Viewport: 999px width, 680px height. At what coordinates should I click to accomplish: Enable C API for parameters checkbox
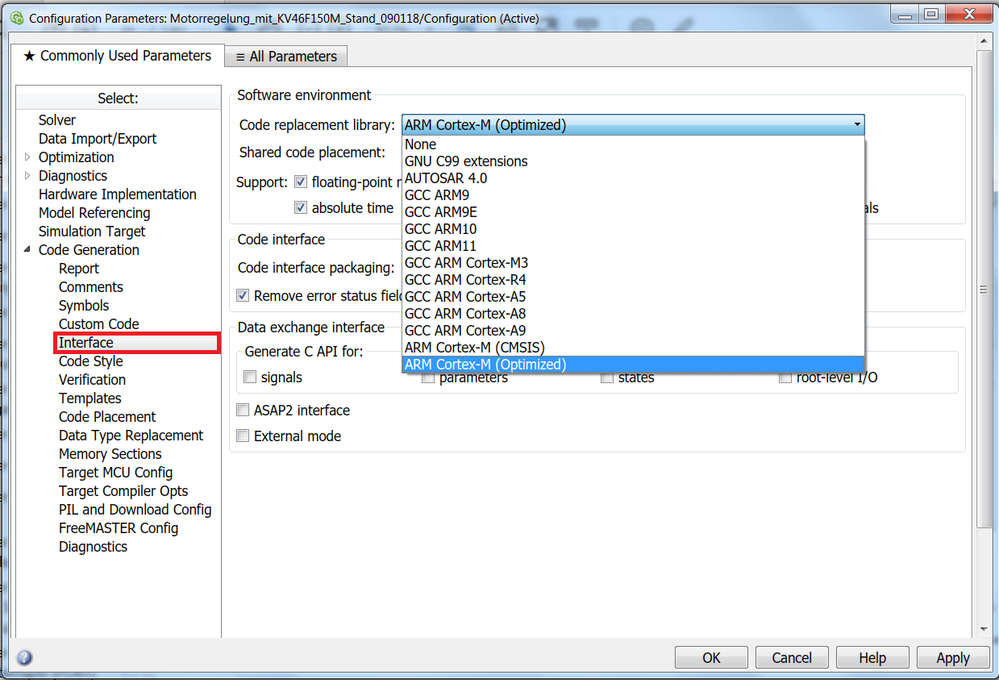tap(428, 378)
